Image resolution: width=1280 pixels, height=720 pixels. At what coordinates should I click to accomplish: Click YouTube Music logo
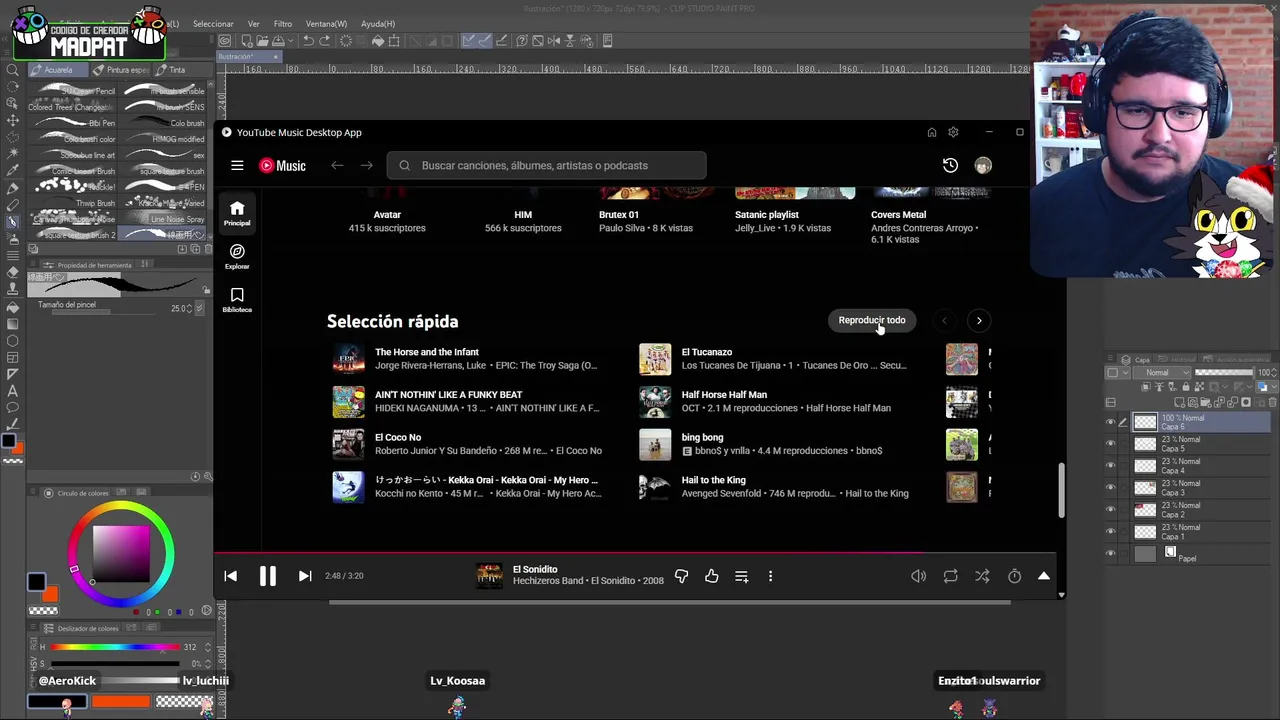pos(283,166)
